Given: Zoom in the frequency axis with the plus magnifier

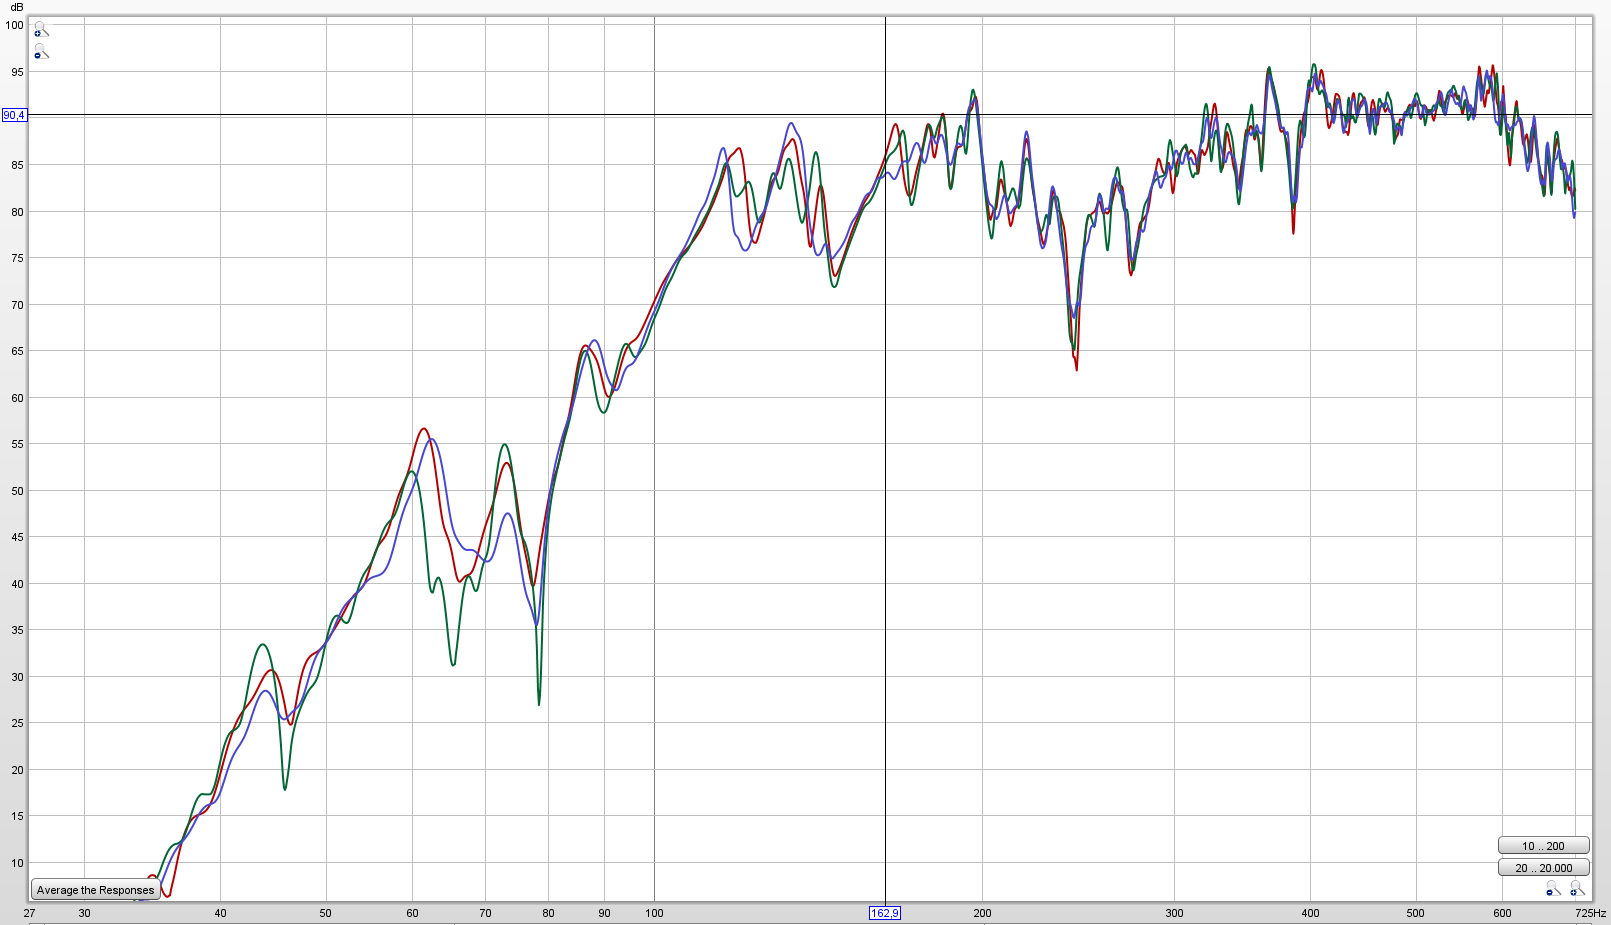Looking at the screenshot, I should click(1577, 889).
